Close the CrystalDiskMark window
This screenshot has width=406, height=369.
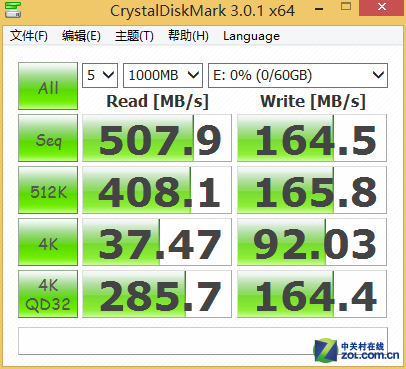382,7
